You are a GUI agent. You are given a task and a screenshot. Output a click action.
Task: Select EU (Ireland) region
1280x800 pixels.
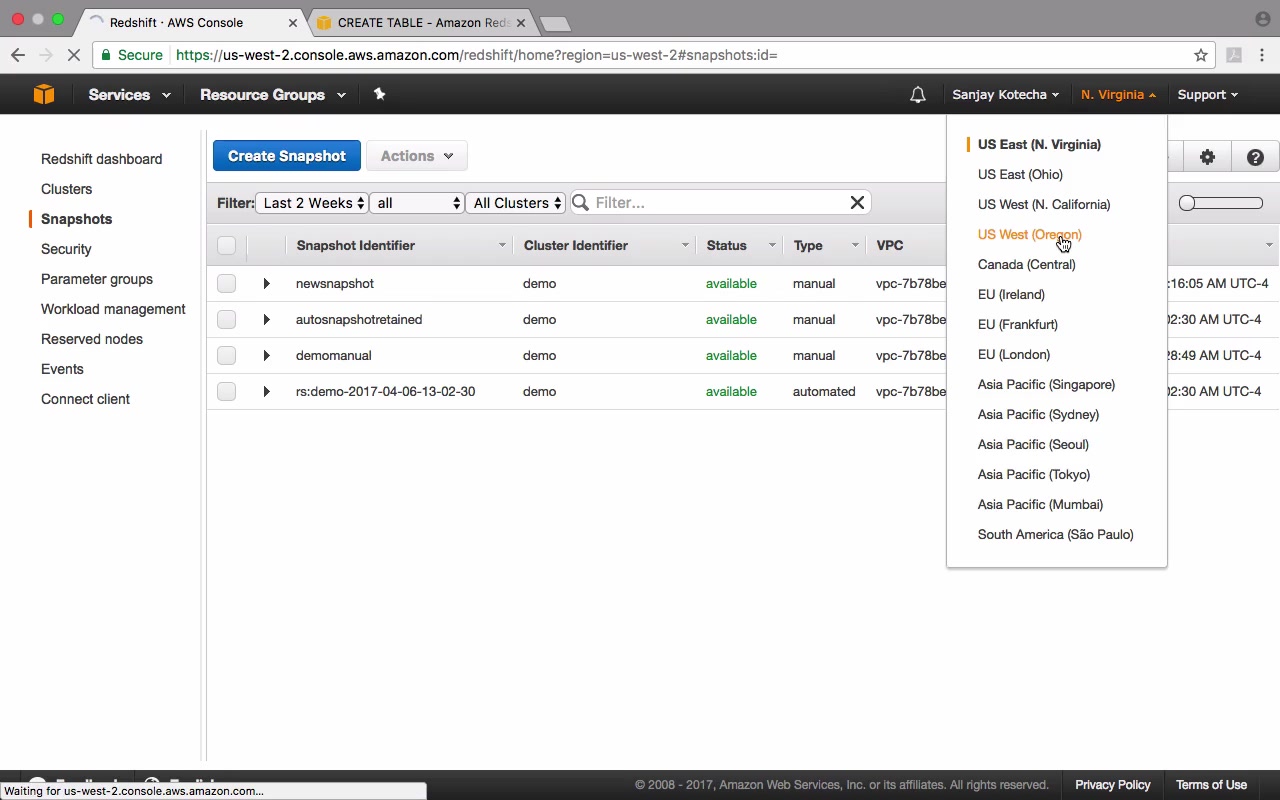(x=1011, y=294)
